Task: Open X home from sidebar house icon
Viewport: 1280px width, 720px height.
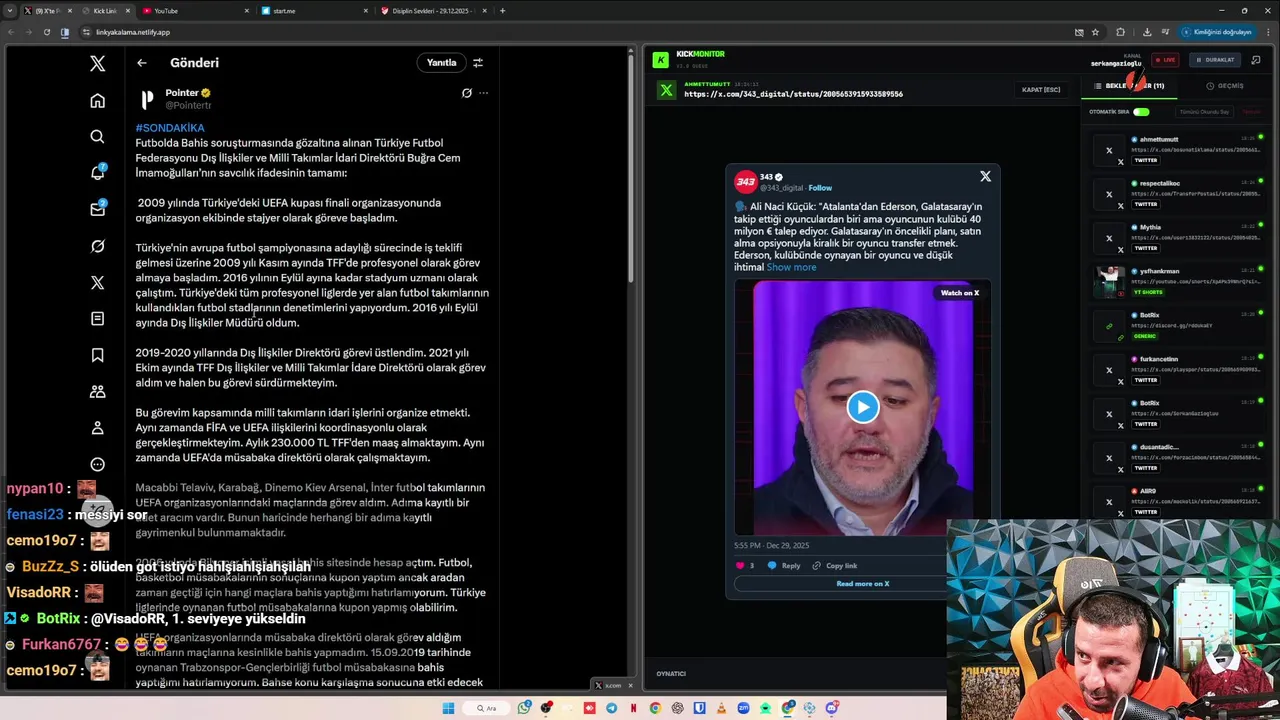Action: tap(97, 101)
